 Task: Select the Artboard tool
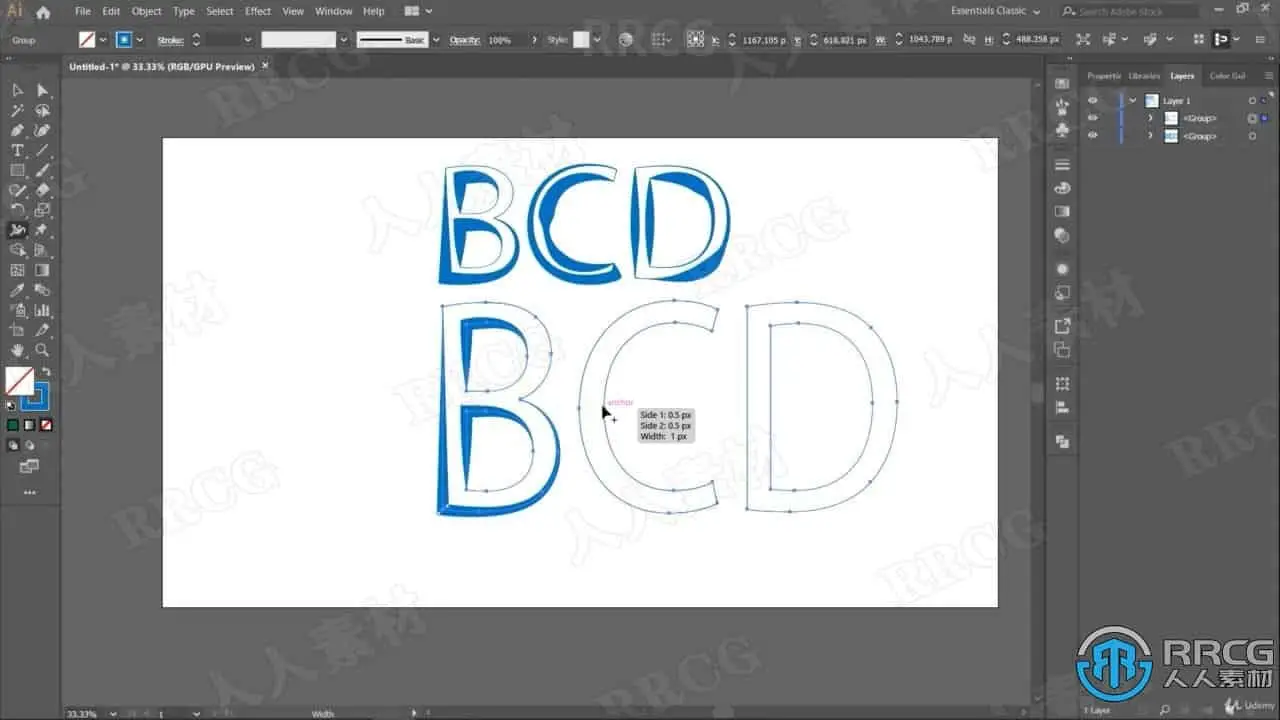(17, 331)
